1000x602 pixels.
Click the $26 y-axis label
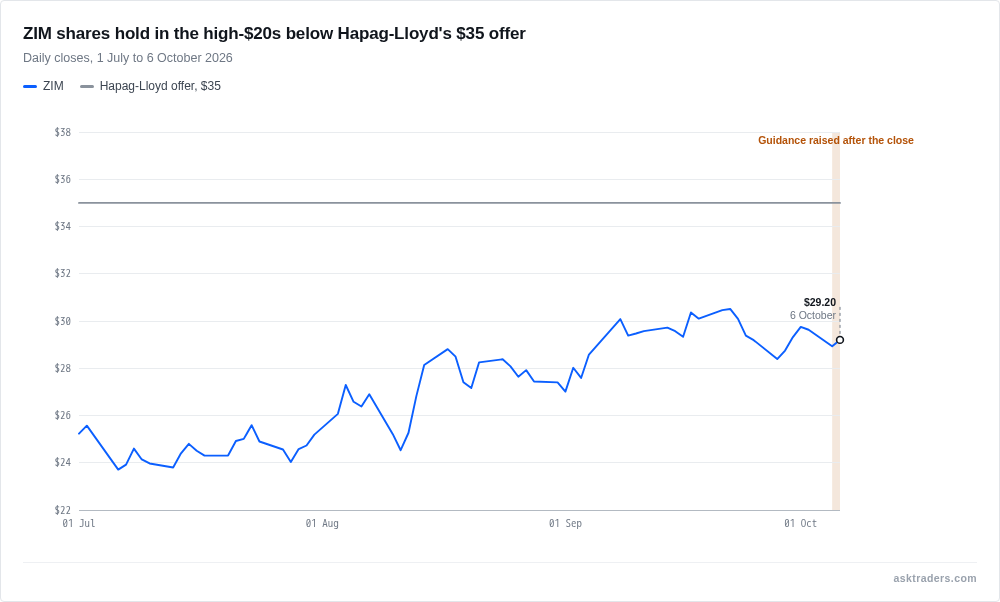click(62, 416)
